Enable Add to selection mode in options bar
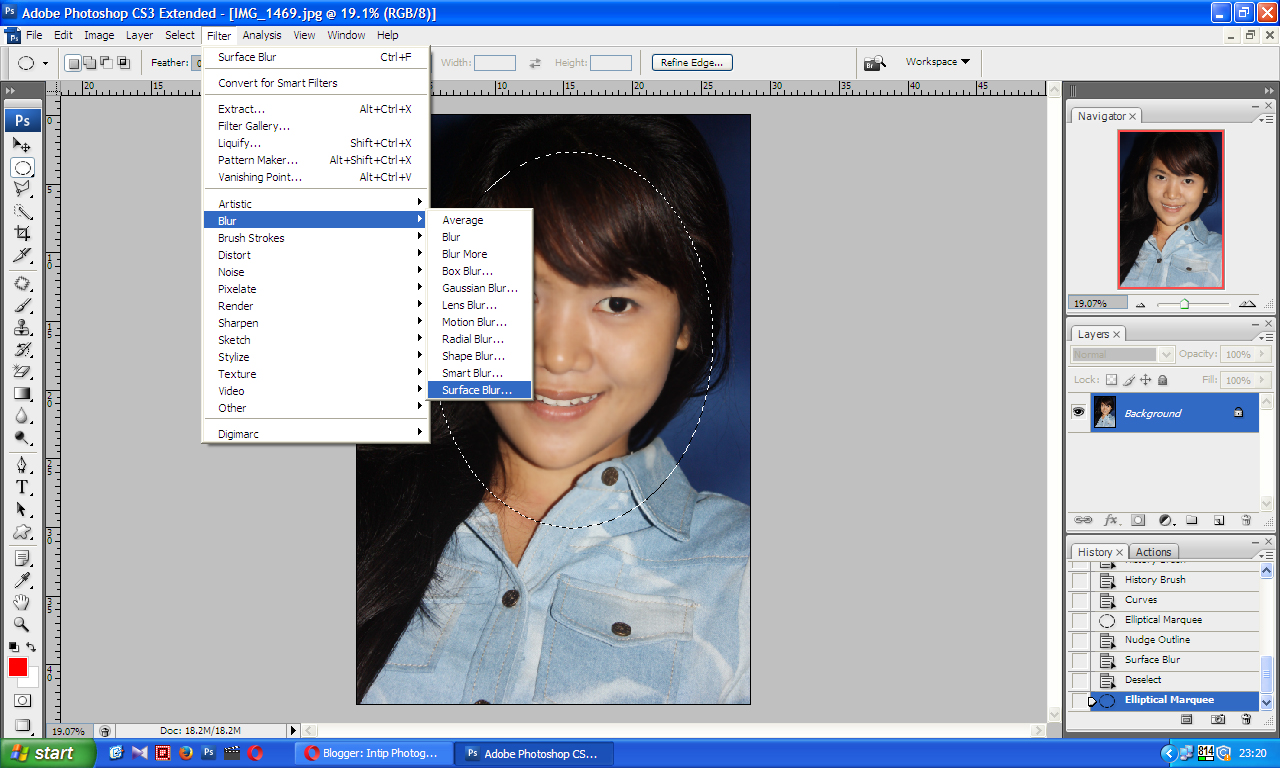The image size is (1280, 768). 90,63
